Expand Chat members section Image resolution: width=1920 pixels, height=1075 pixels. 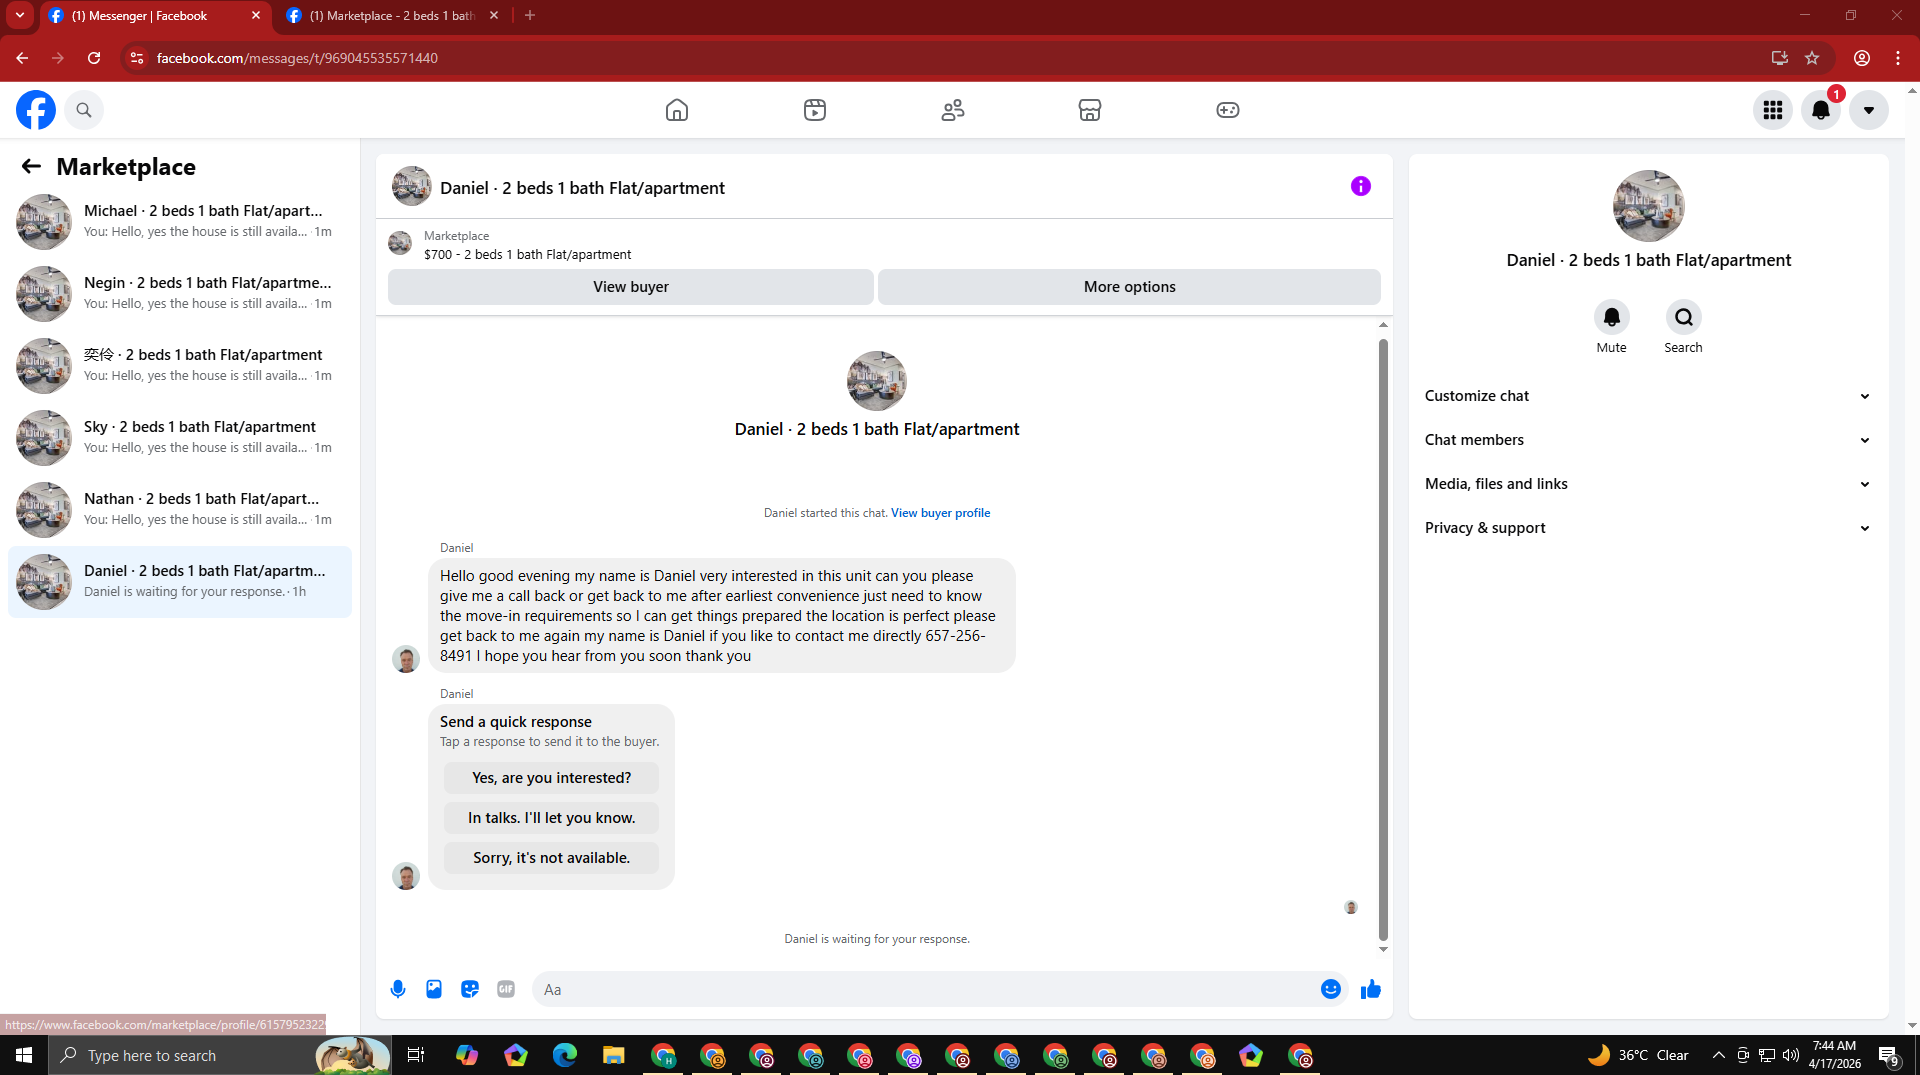pyautogui.click(x=1648, y=440)
